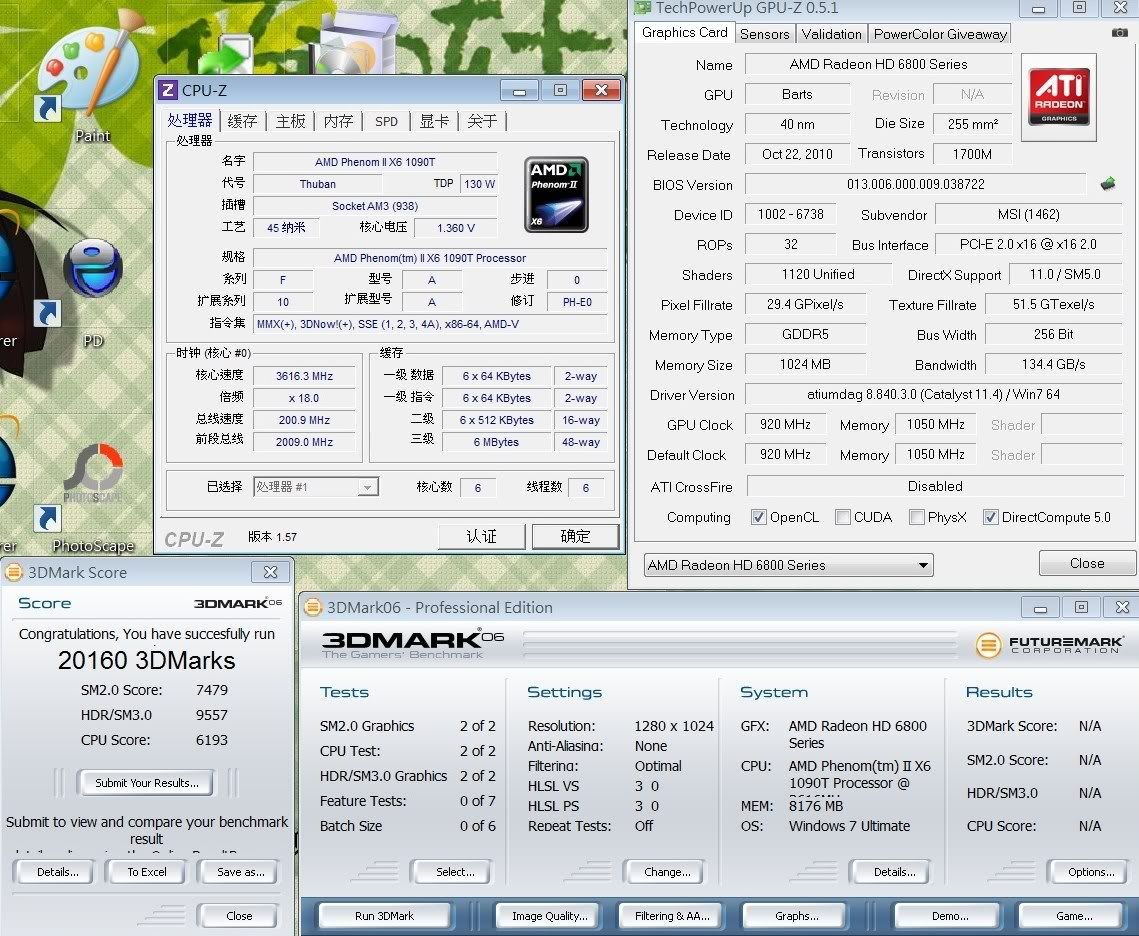The height and width of the screenshot is (936, 1139).
Task: Click the Save as... button
Action: pos(240,872)
